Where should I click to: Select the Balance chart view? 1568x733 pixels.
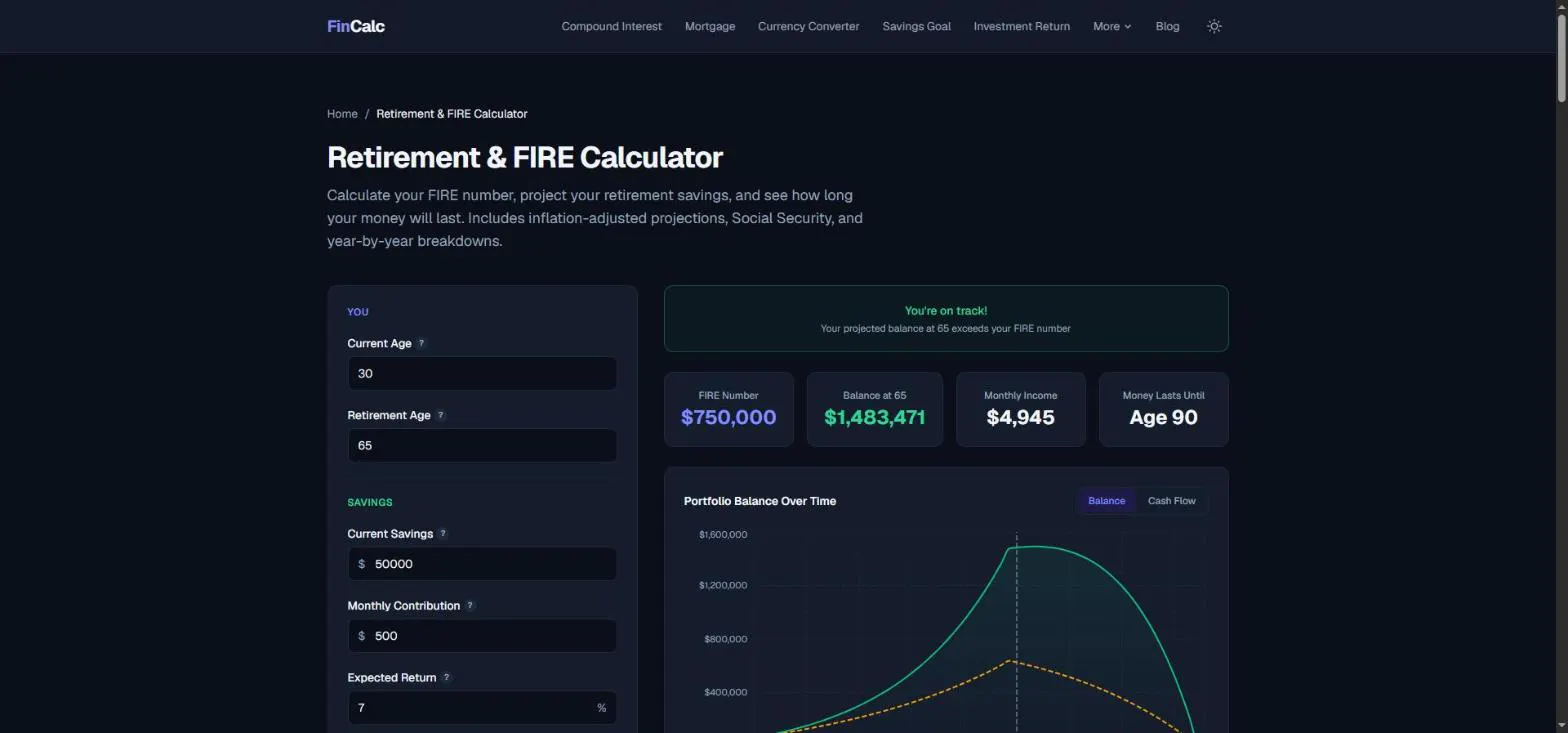(x=1106, y=501)
